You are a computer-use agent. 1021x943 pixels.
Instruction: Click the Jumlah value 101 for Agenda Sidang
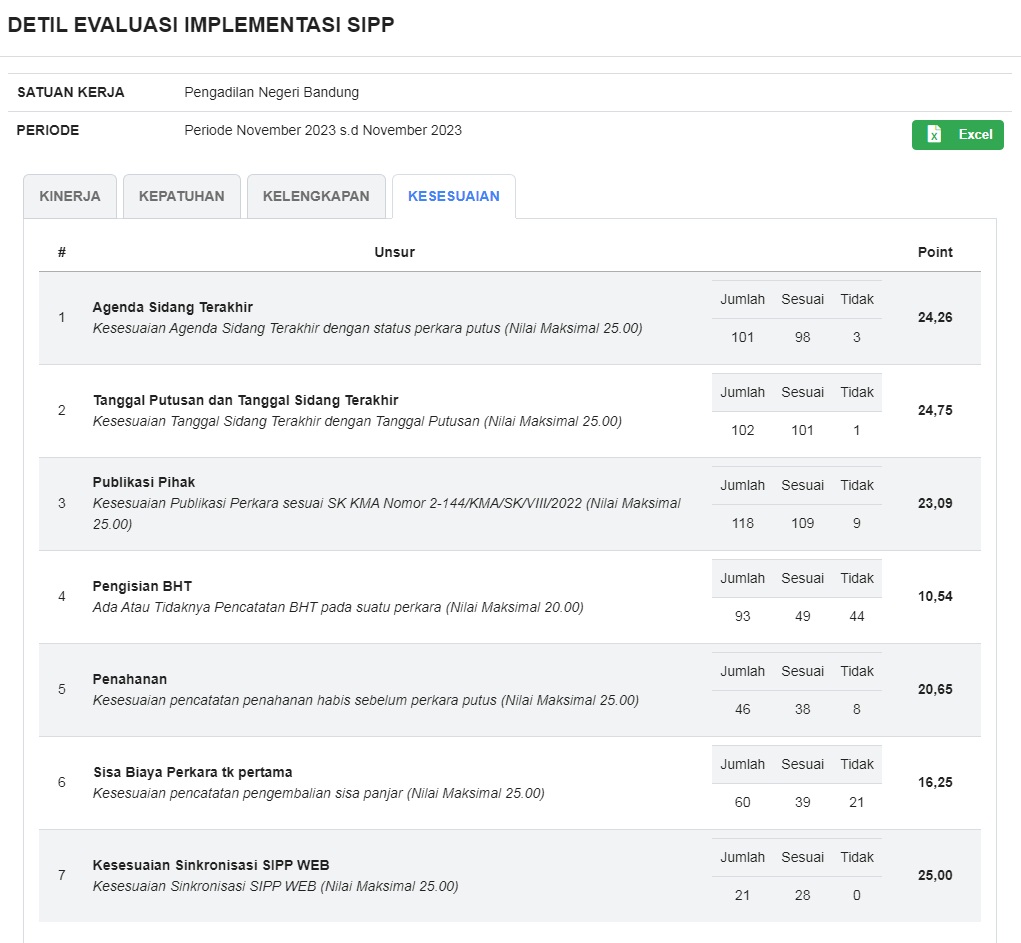pos(742,337)
